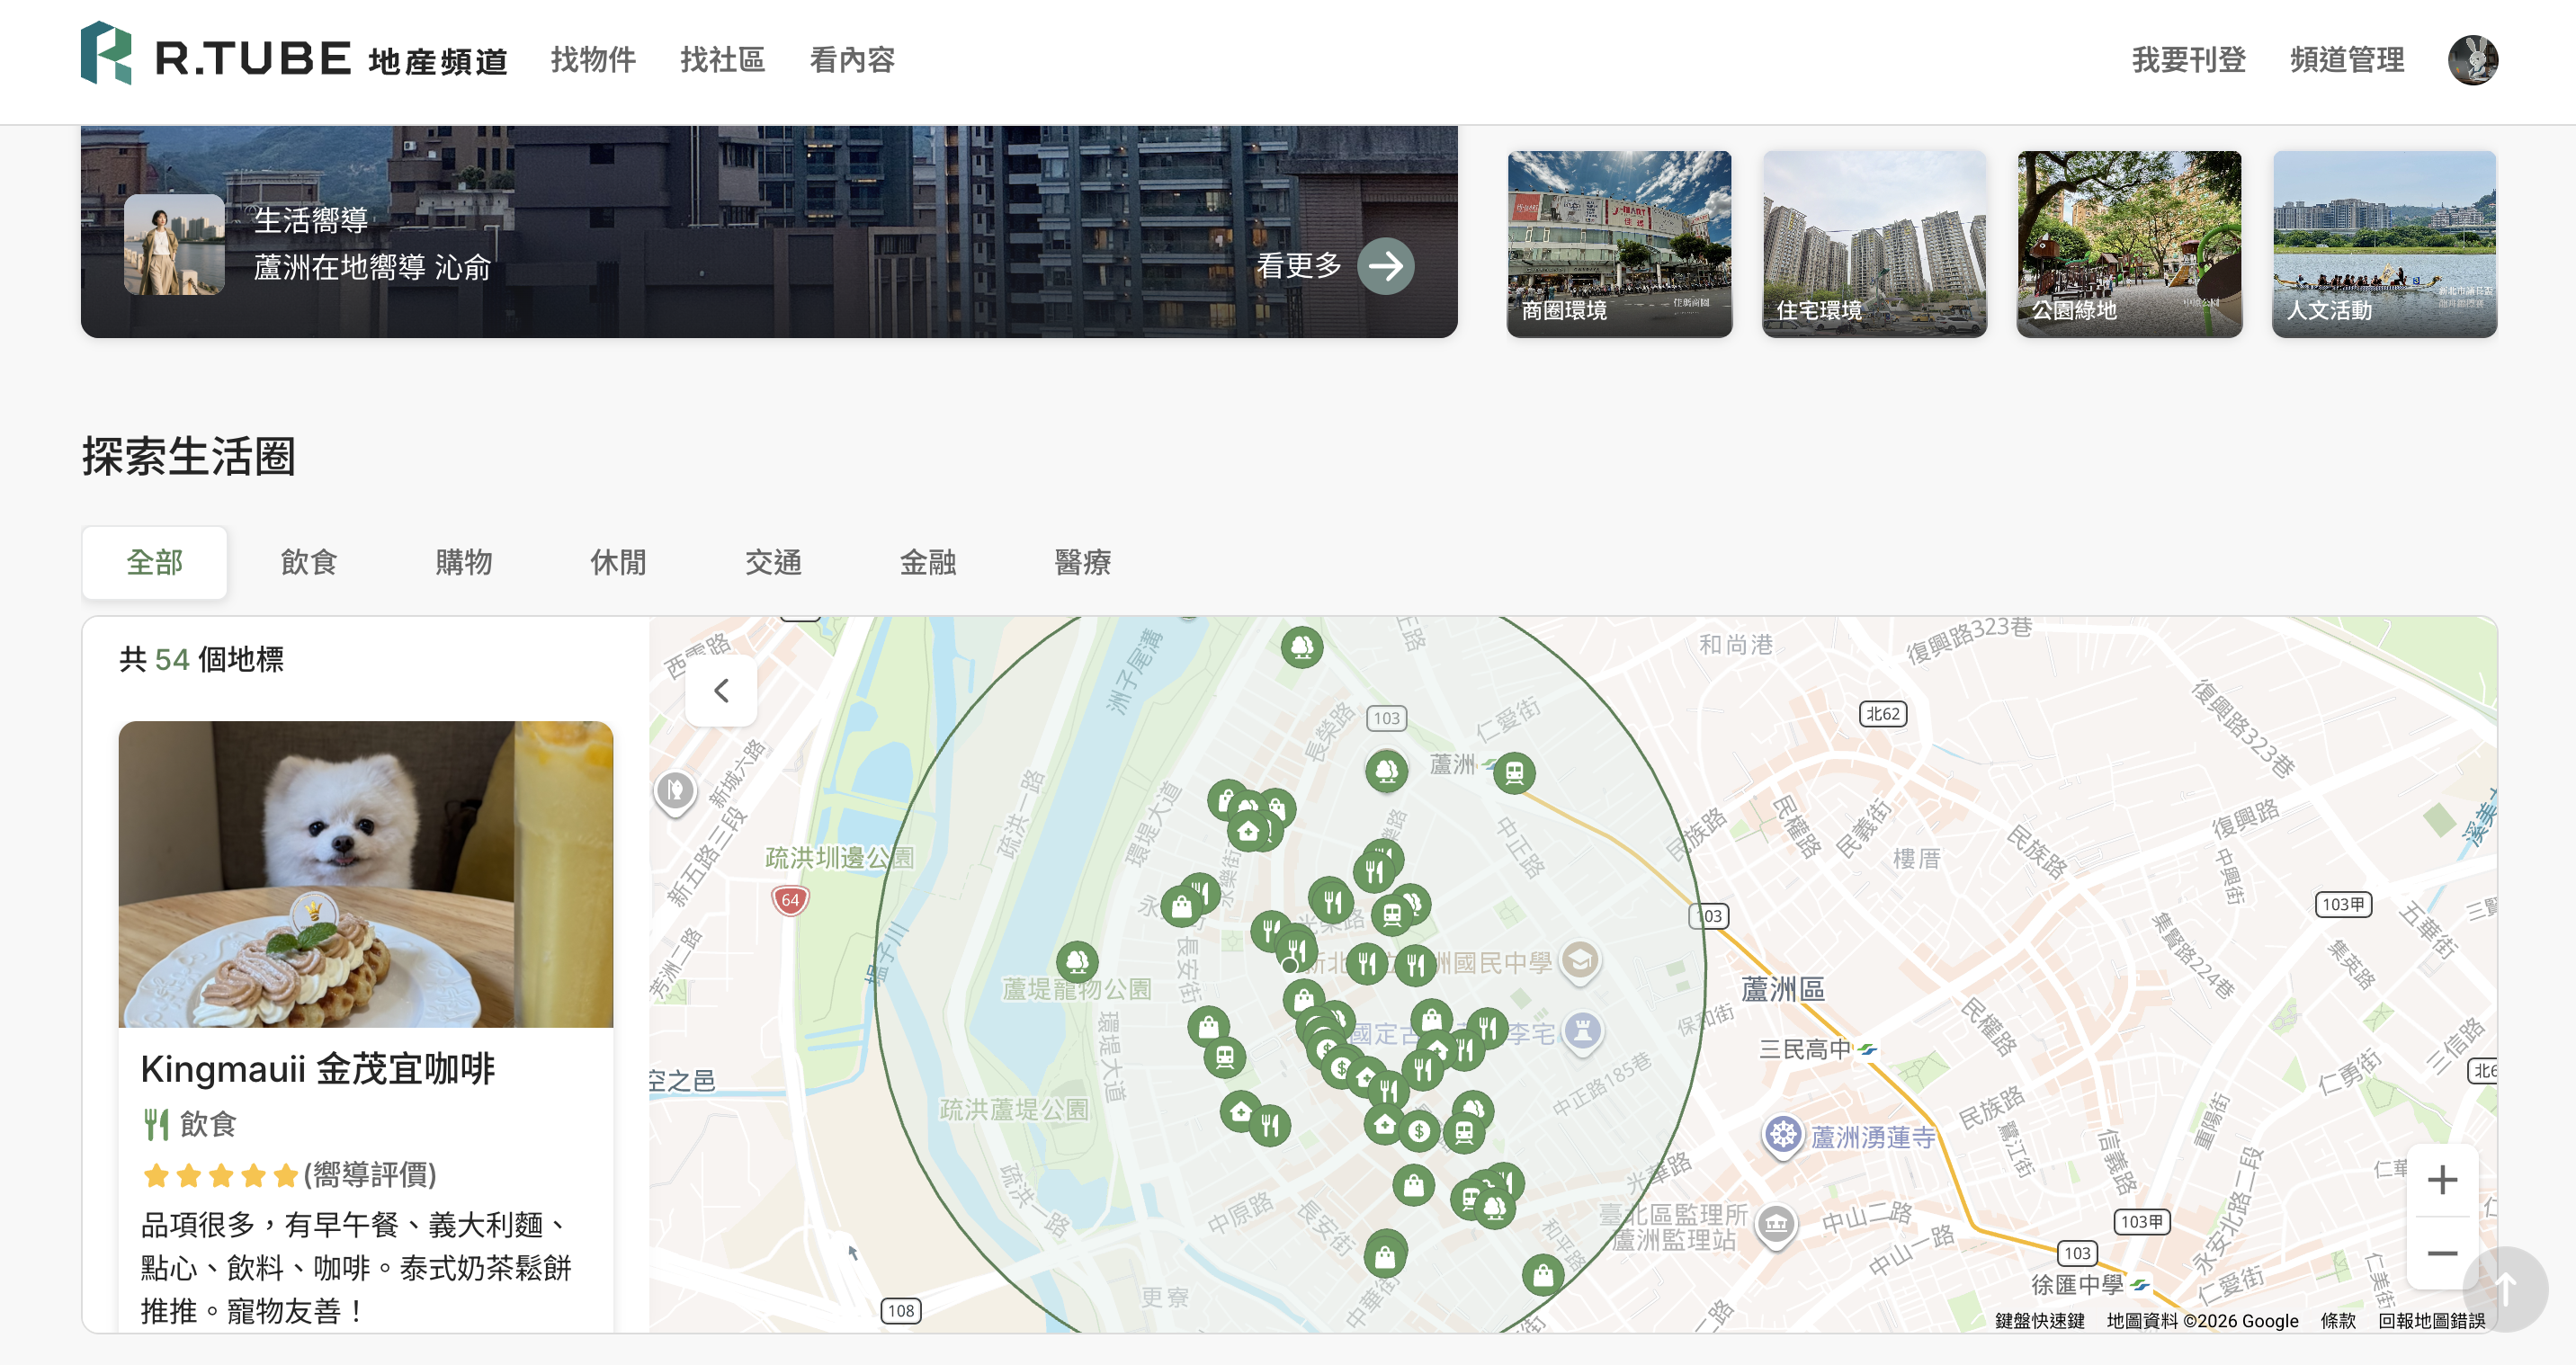Click the 看更多 text link
The image size is (2576, 1365).
pos(1299,266)
